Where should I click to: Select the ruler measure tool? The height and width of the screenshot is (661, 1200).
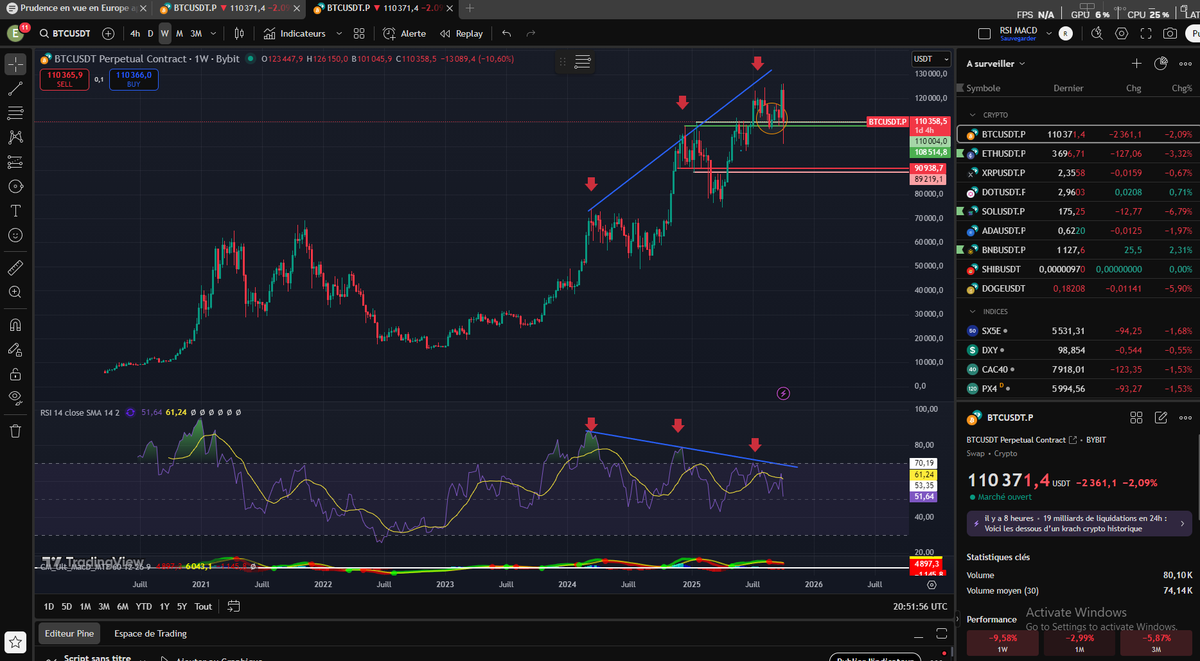coord(15,267)
